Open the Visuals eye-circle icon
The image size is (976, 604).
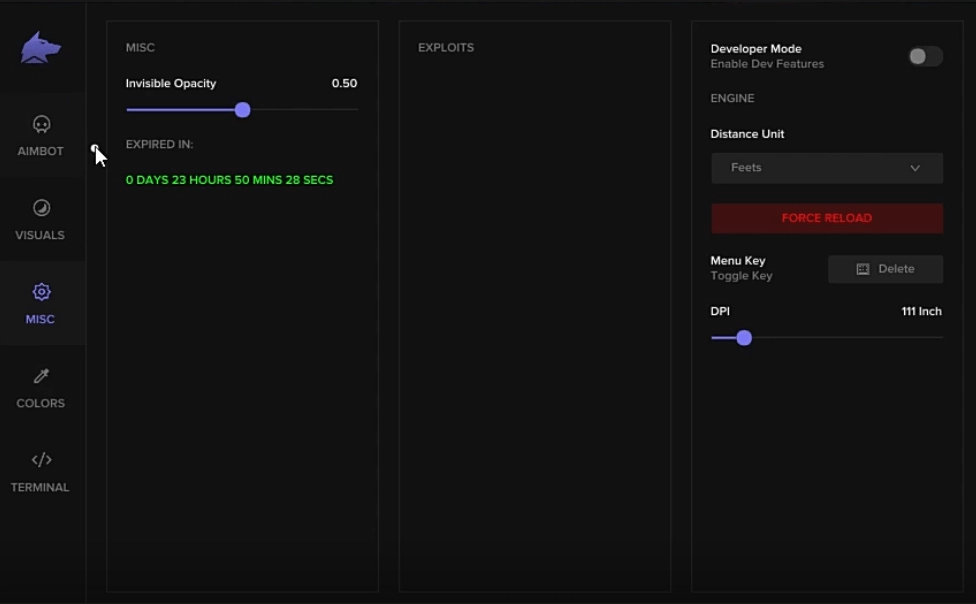pos(42,208)
